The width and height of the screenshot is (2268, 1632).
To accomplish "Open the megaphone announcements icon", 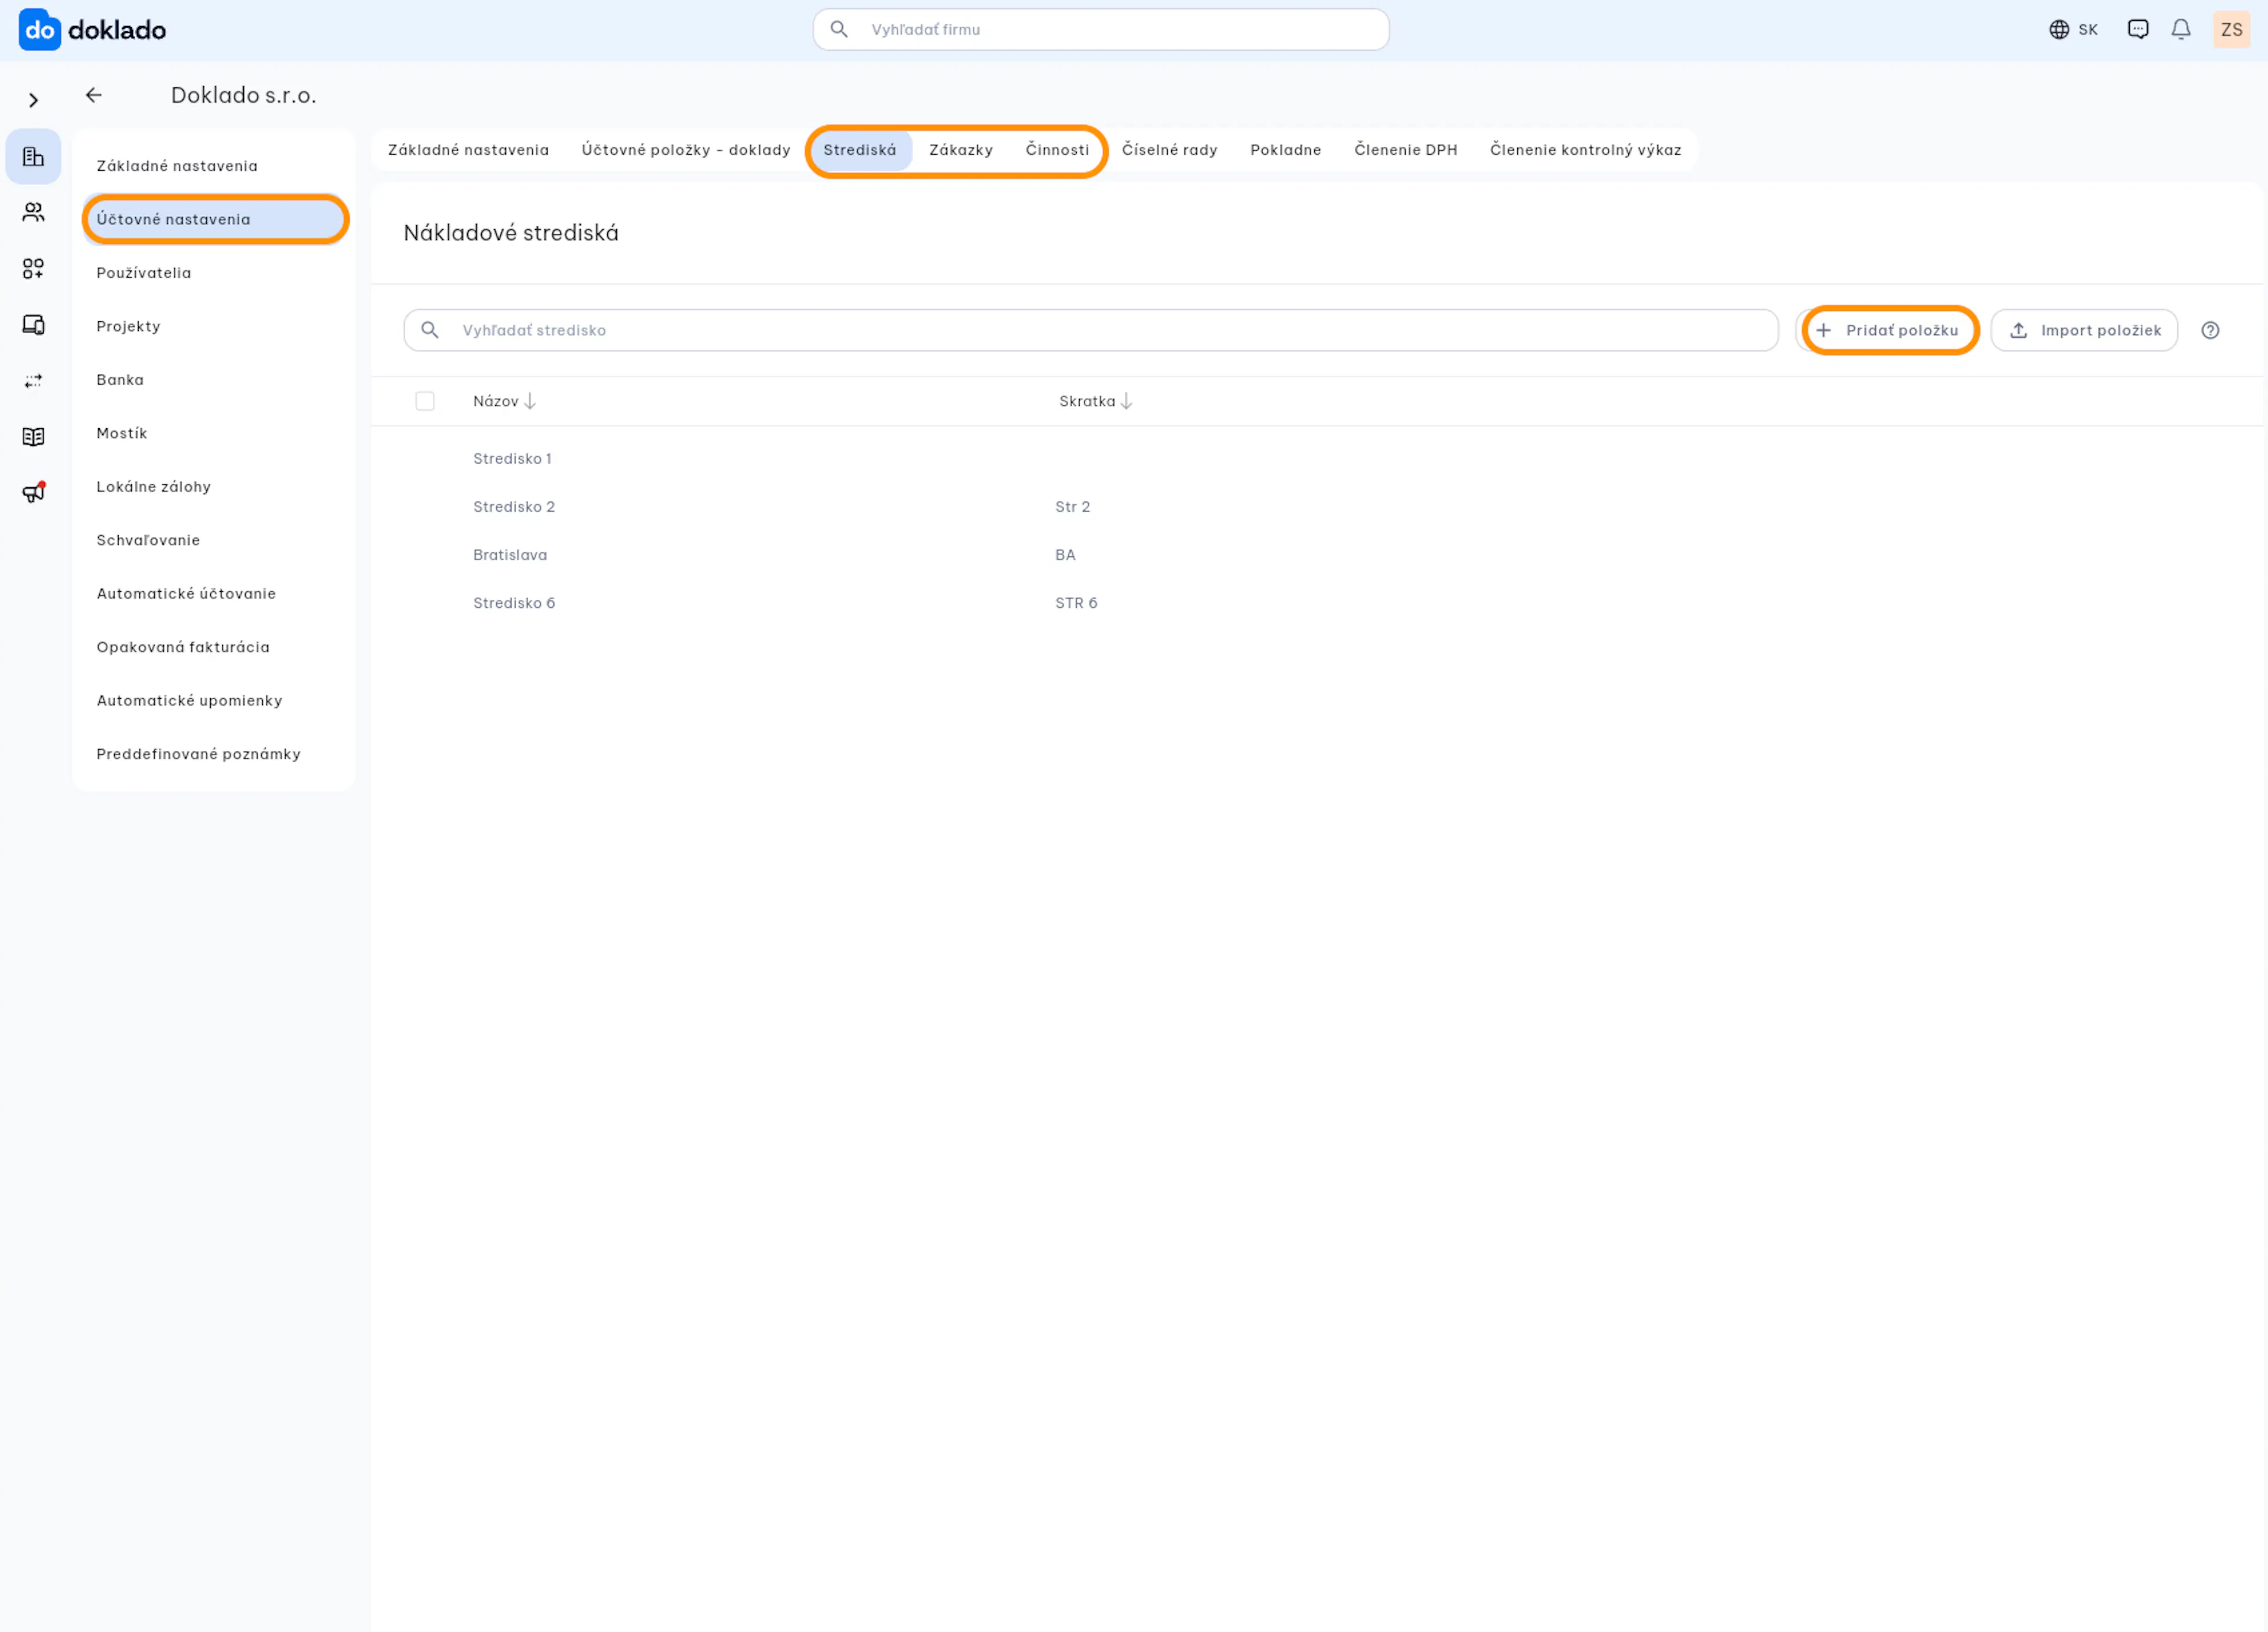I will click(33, 493).
